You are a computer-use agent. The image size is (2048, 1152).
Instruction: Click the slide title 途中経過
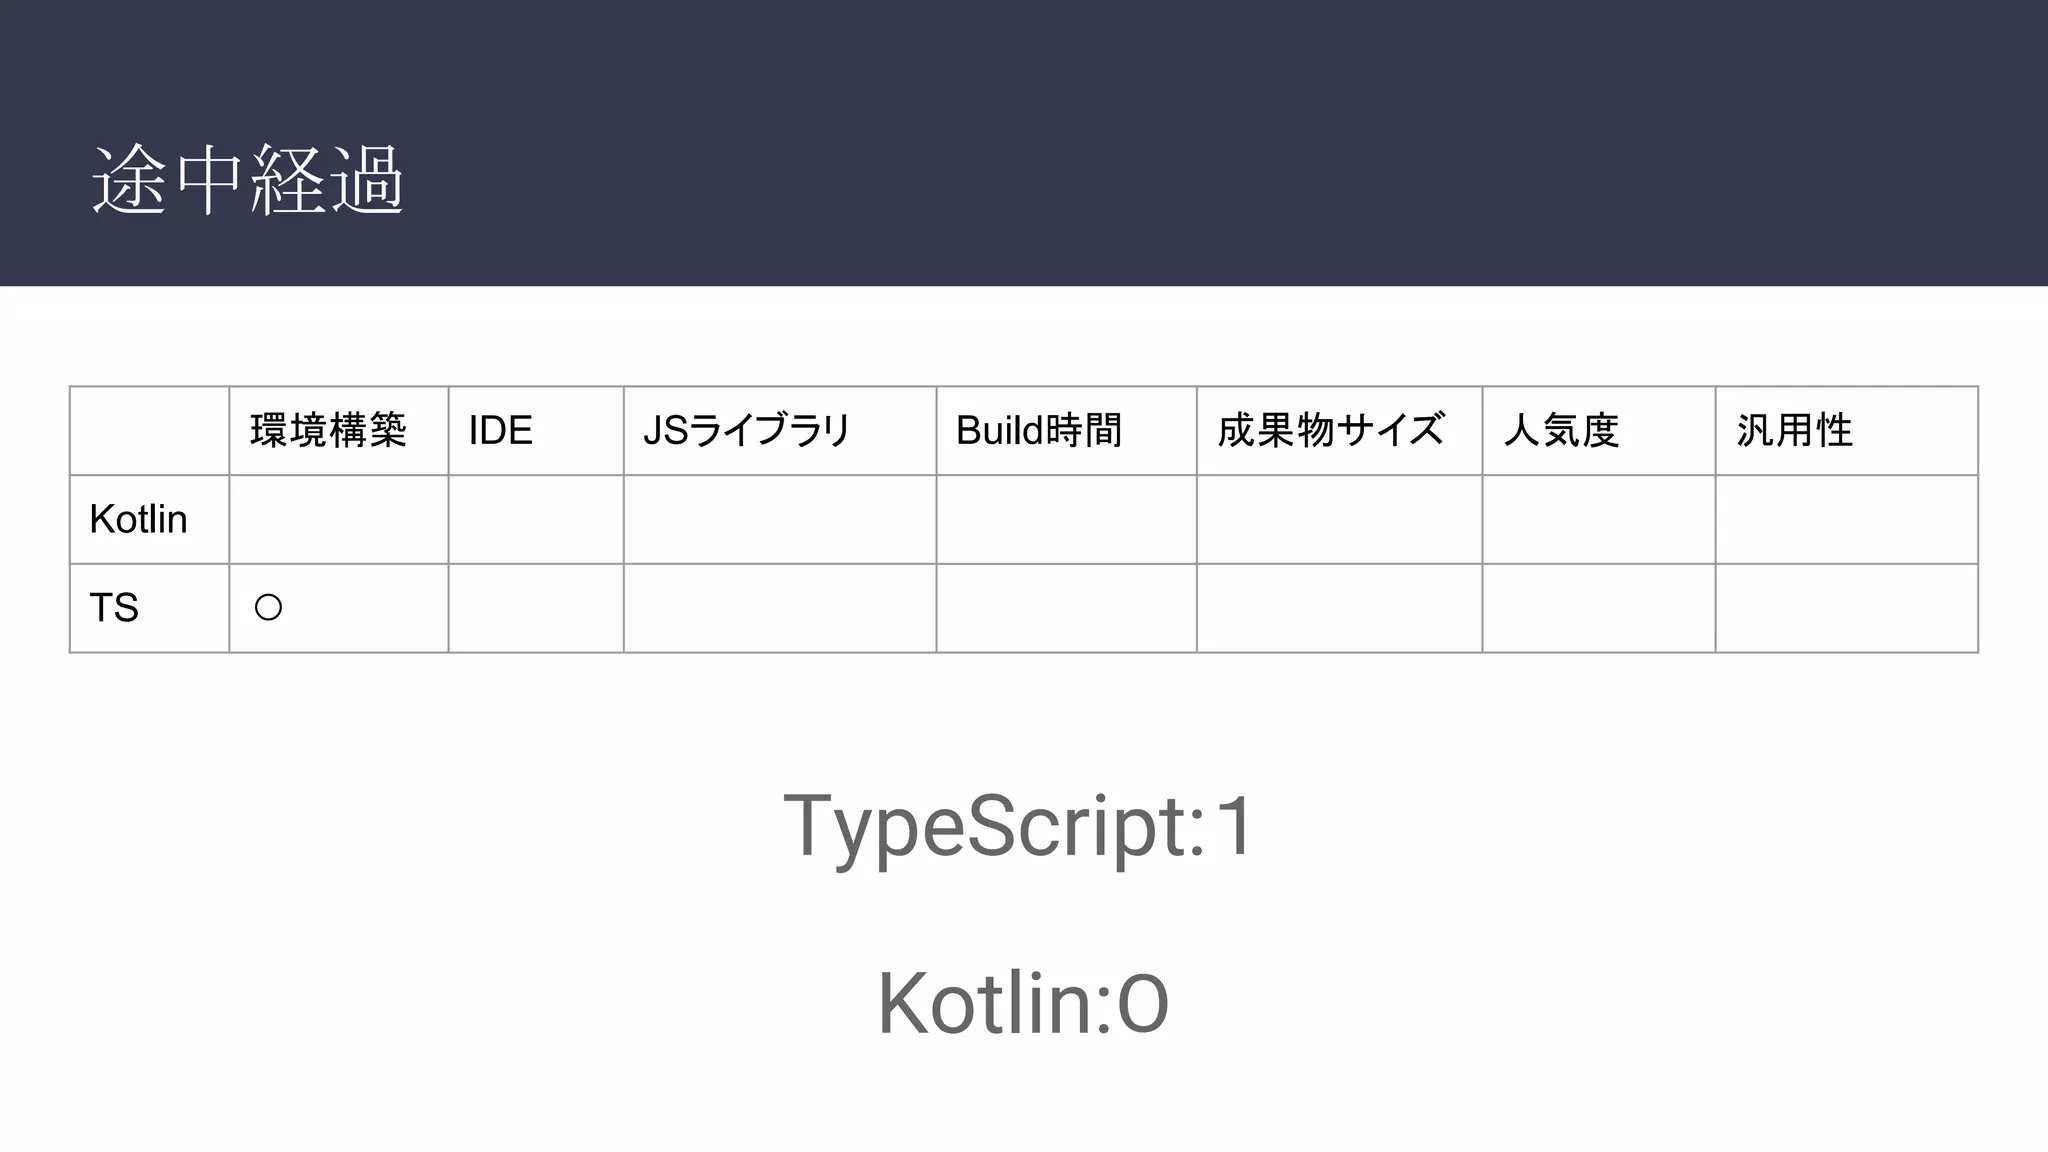click(247, 180)
